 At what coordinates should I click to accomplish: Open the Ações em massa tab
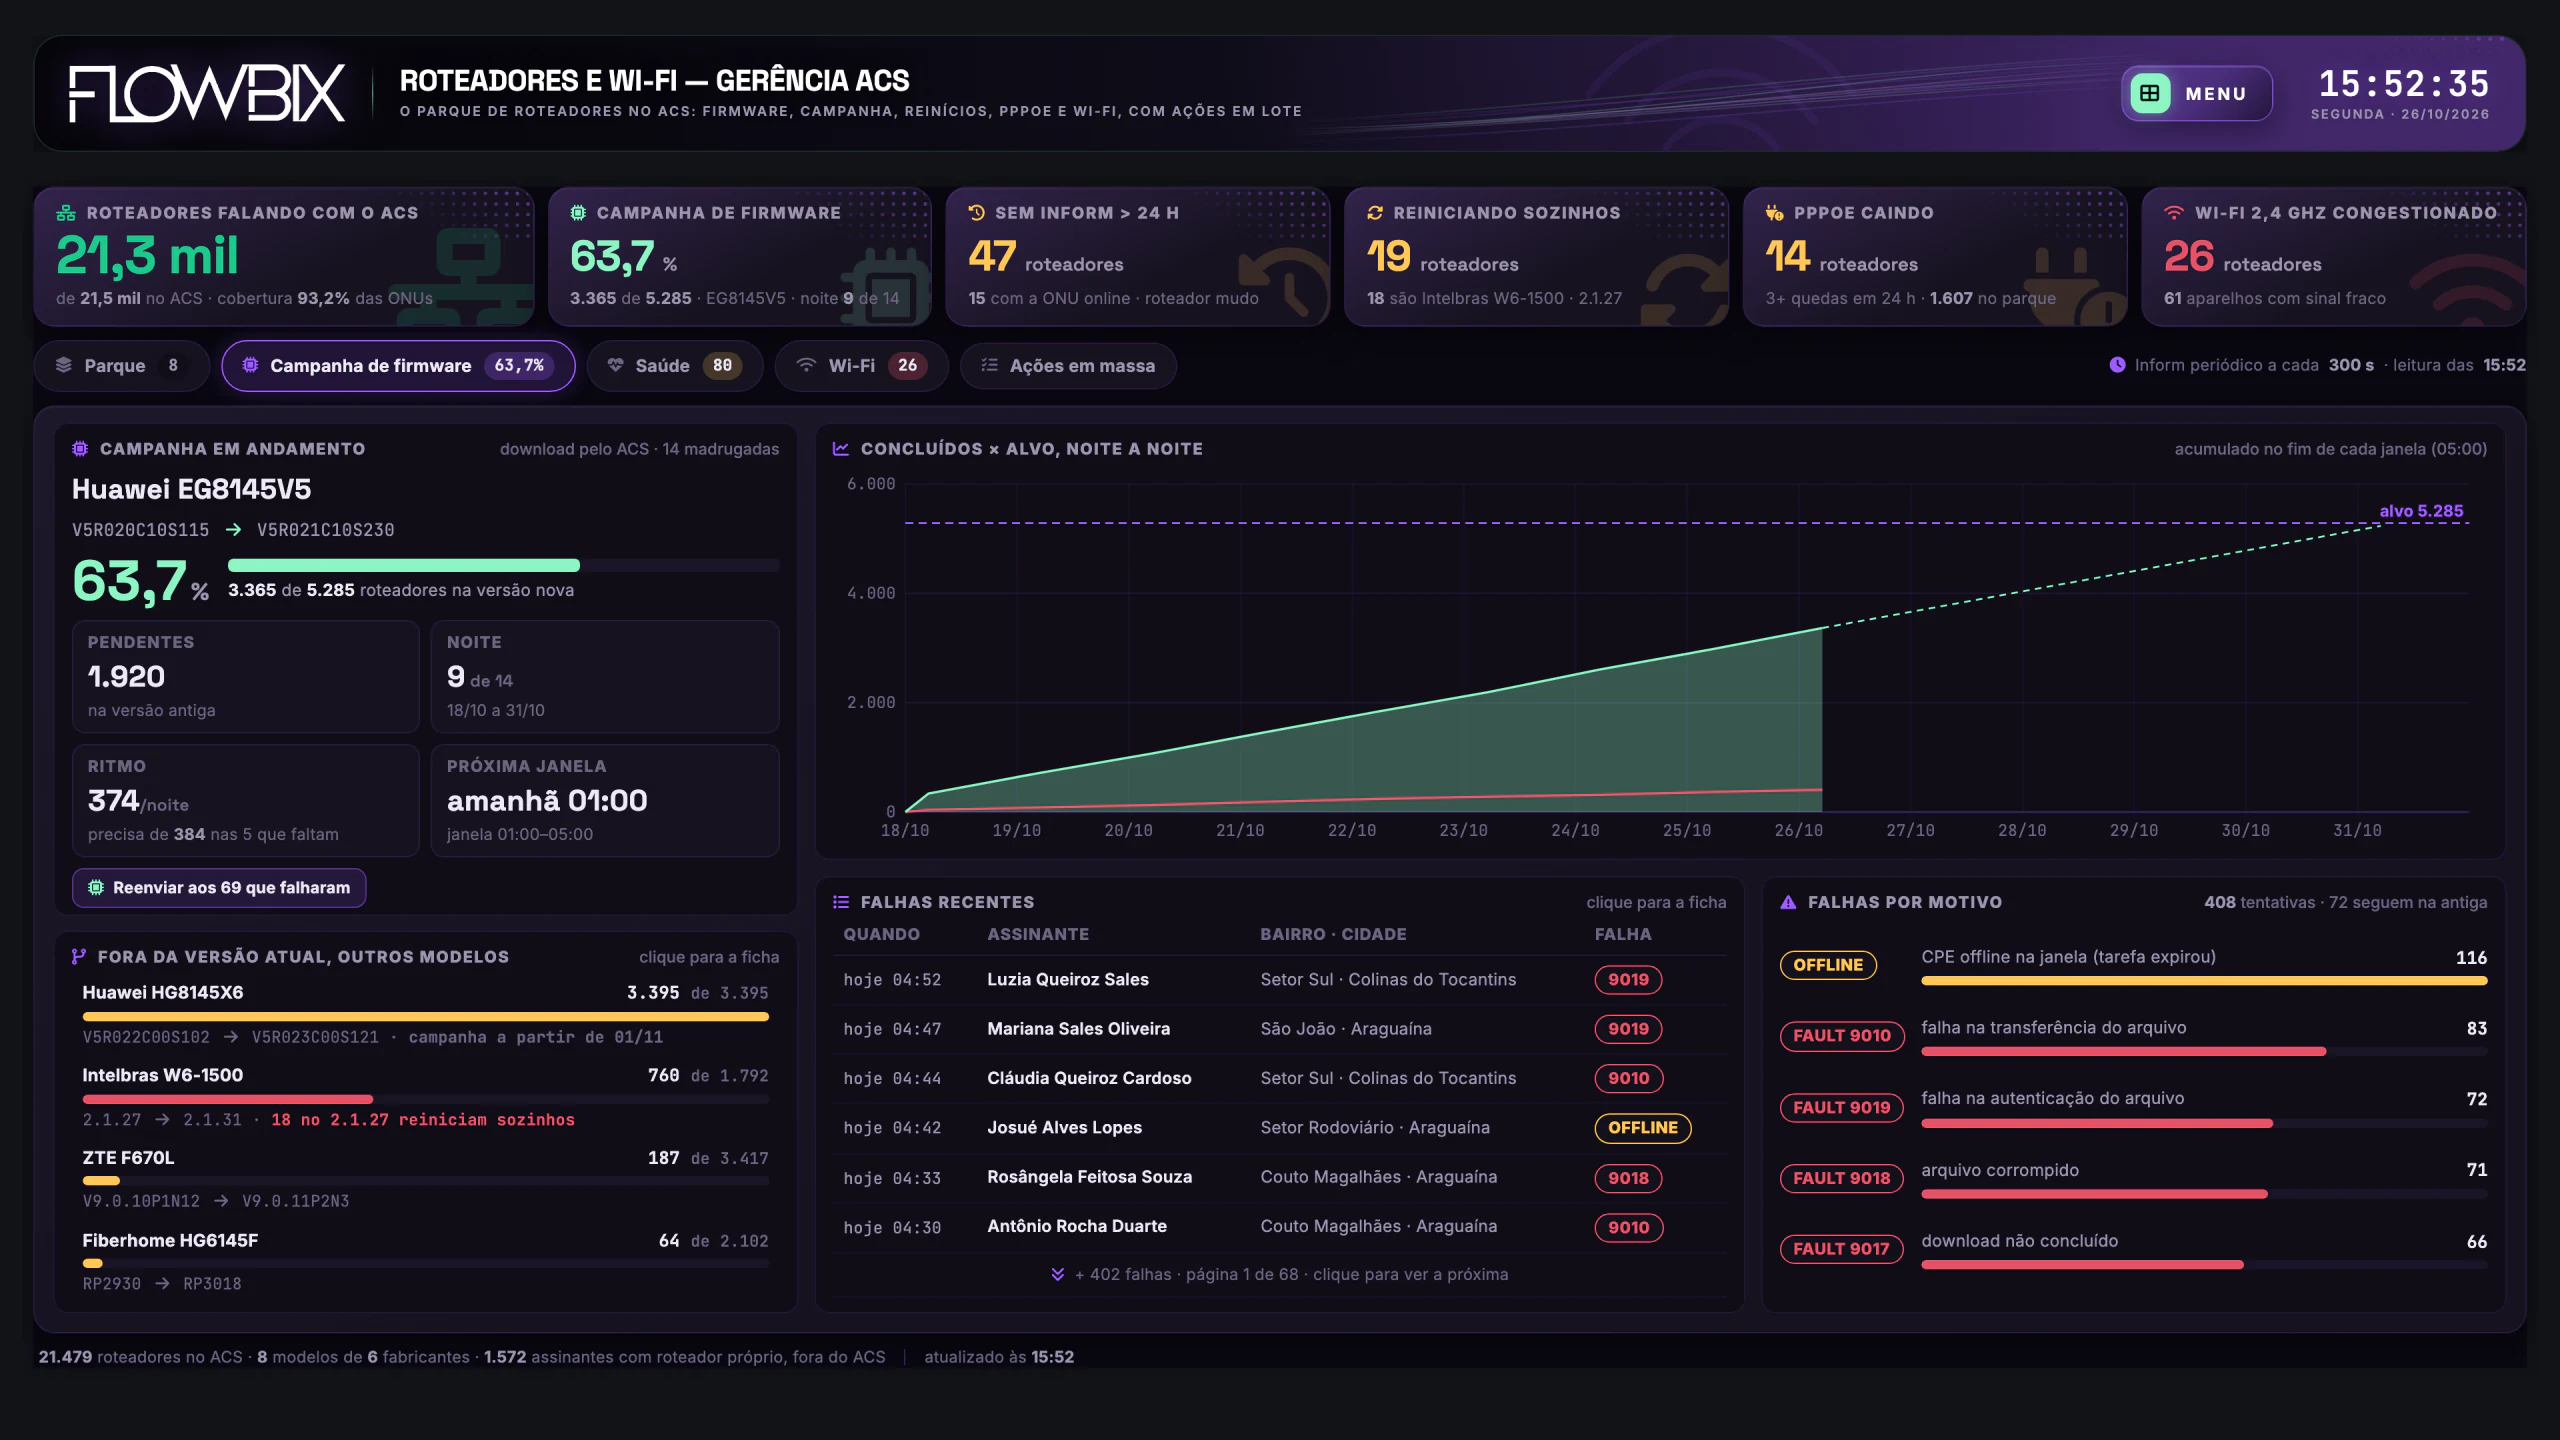[x=1068, y=365]
